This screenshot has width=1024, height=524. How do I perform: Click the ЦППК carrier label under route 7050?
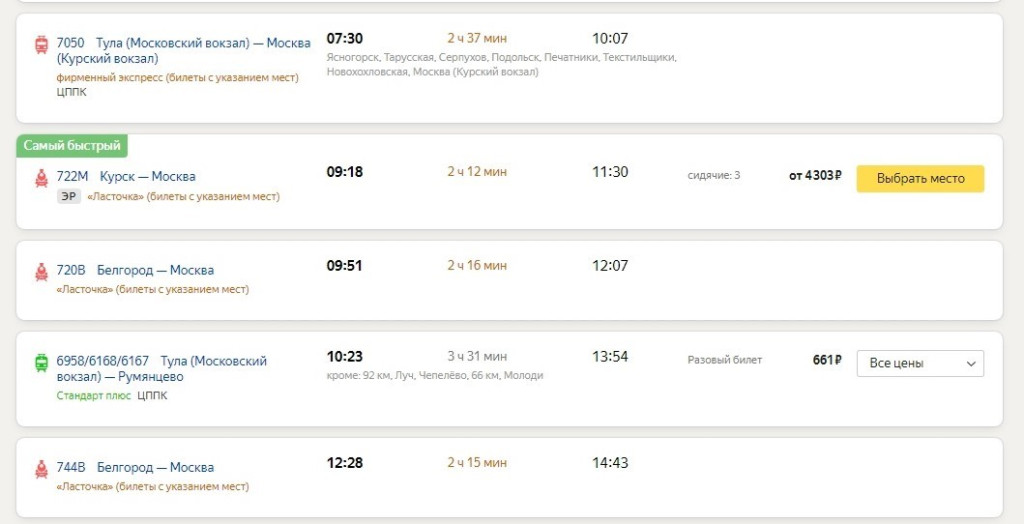click(x=71, y=92)
